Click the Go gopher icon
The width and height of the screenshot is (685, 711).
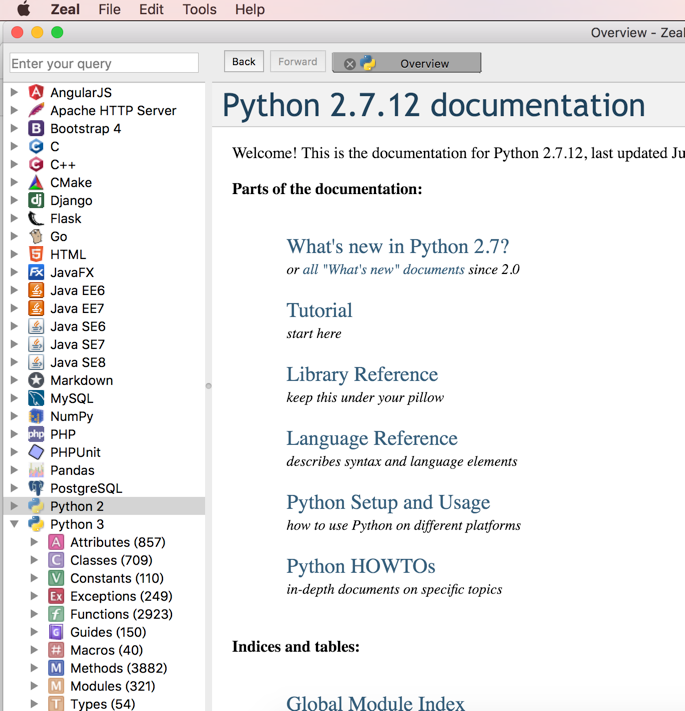(36, 236)
